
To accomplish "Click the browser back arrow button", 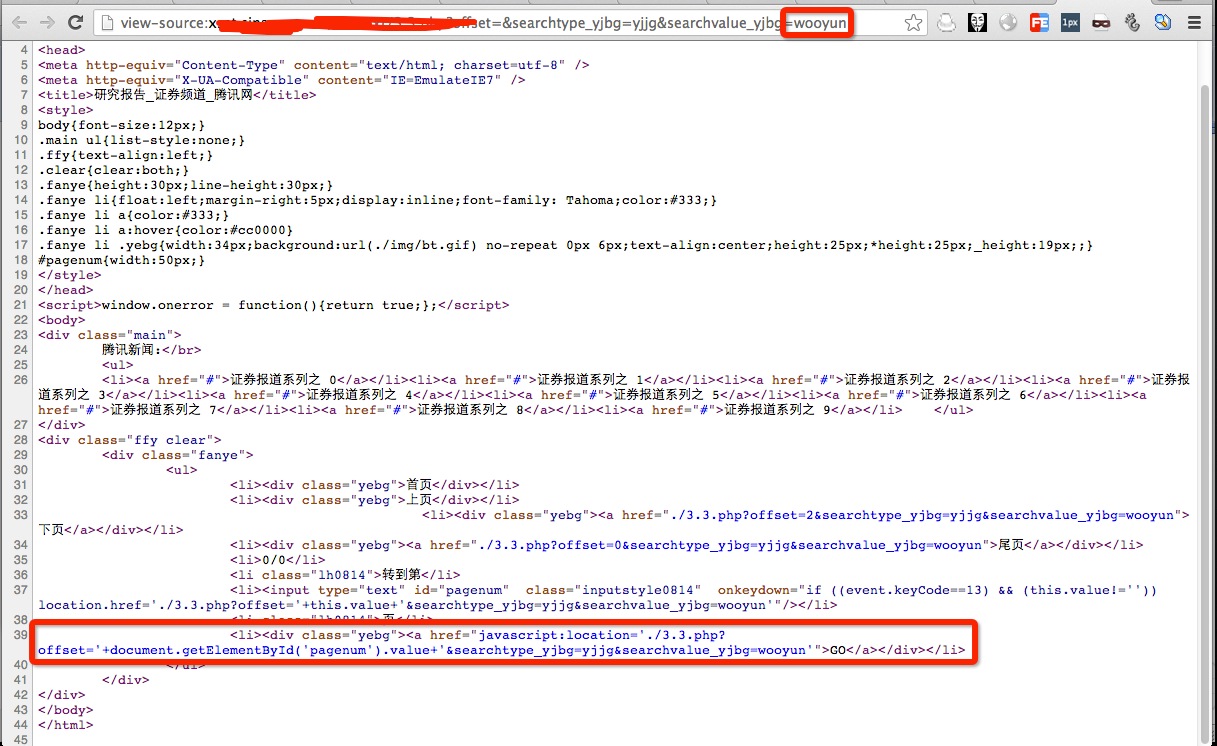I will [x=18, y=22].
